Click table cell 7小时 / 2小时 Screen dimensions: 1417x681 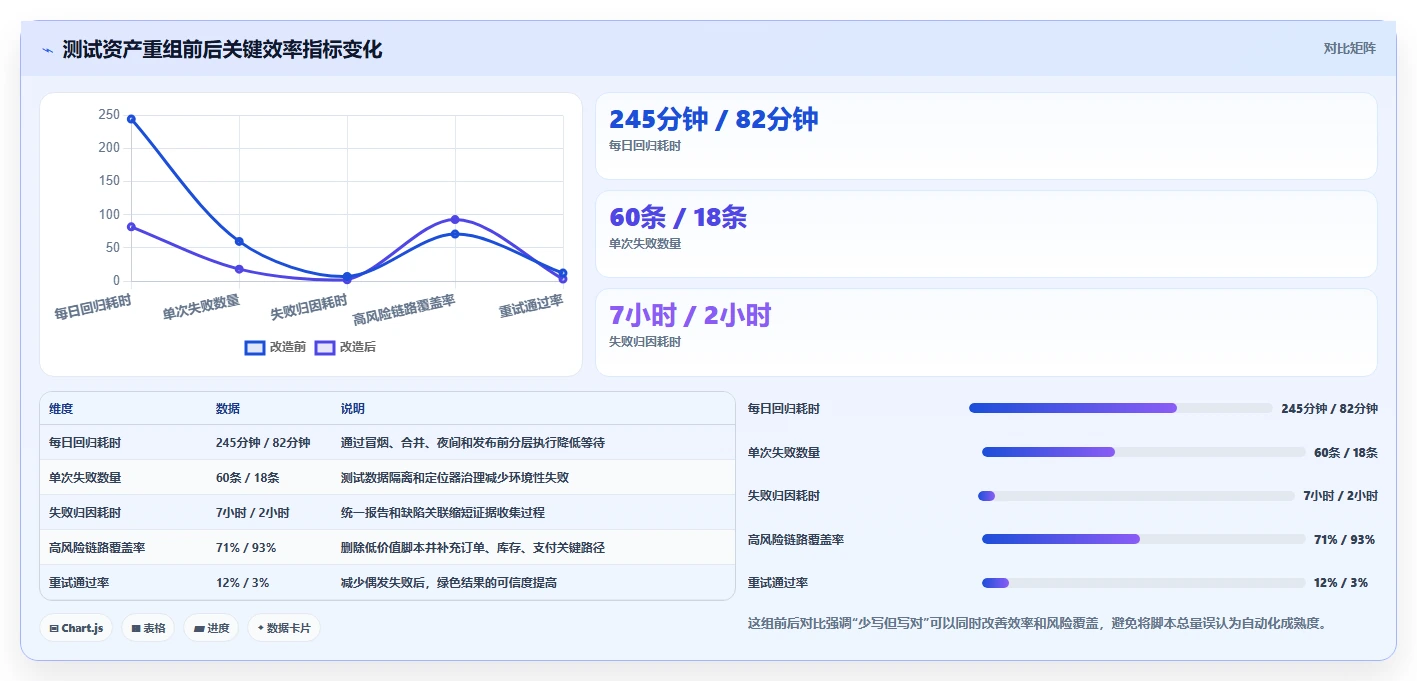tap(253, 512)
